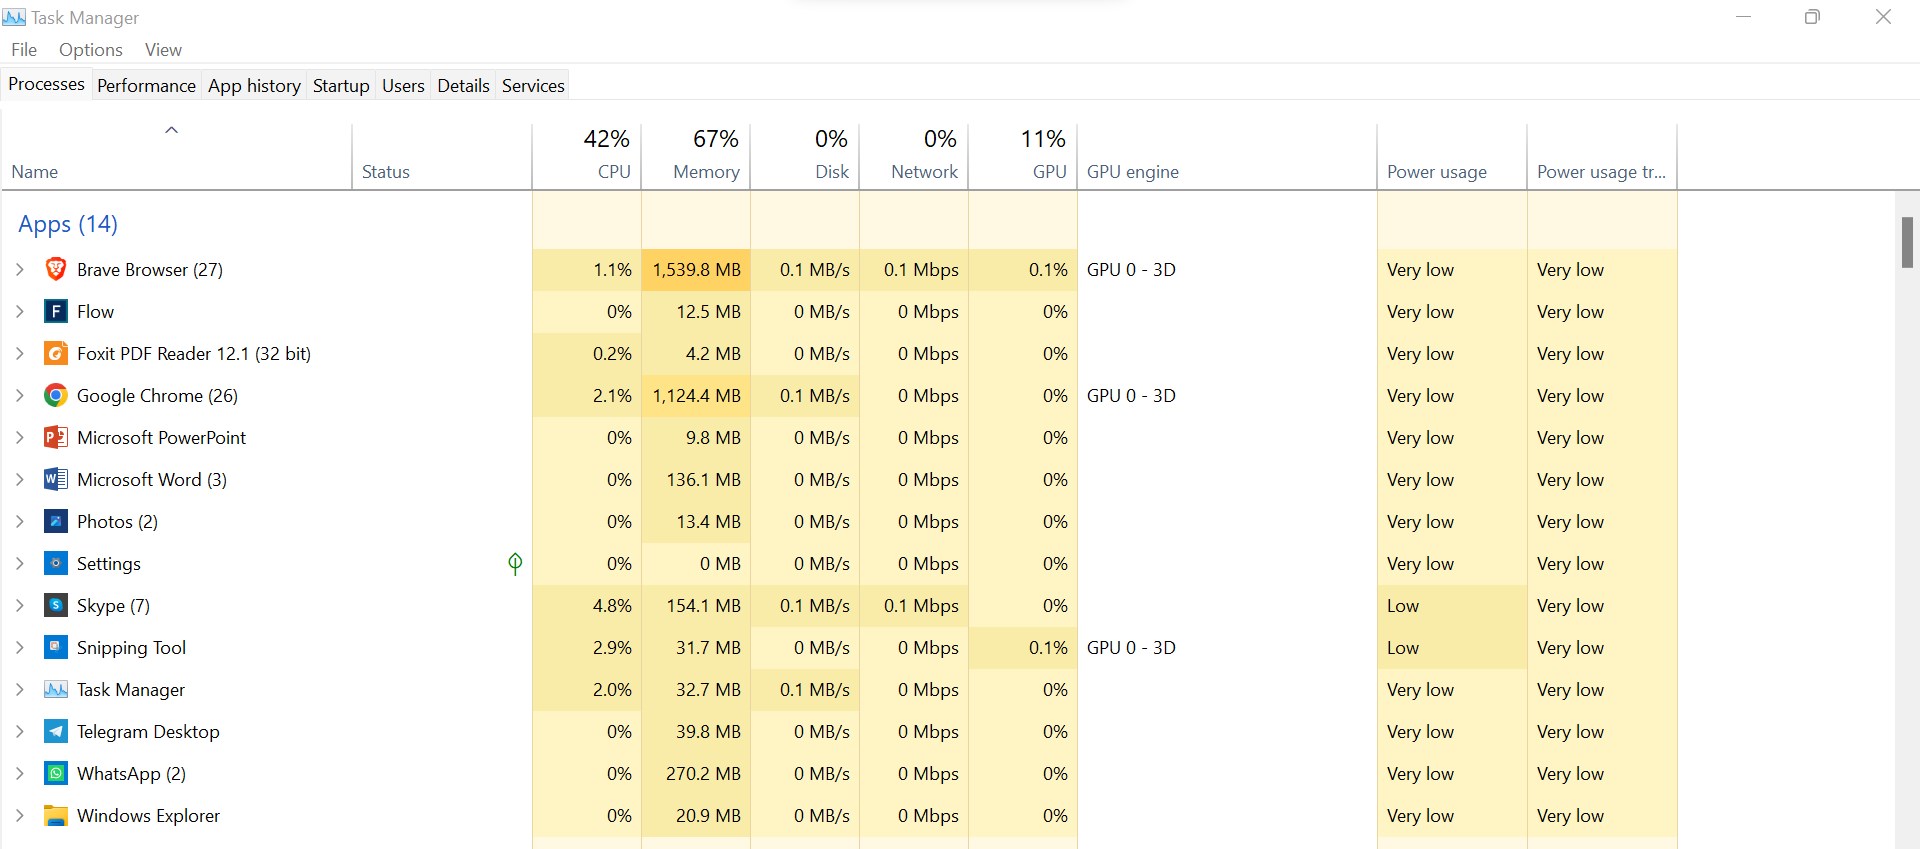Open the Options menu
1920x849 pixels.
tap(90, 50)
